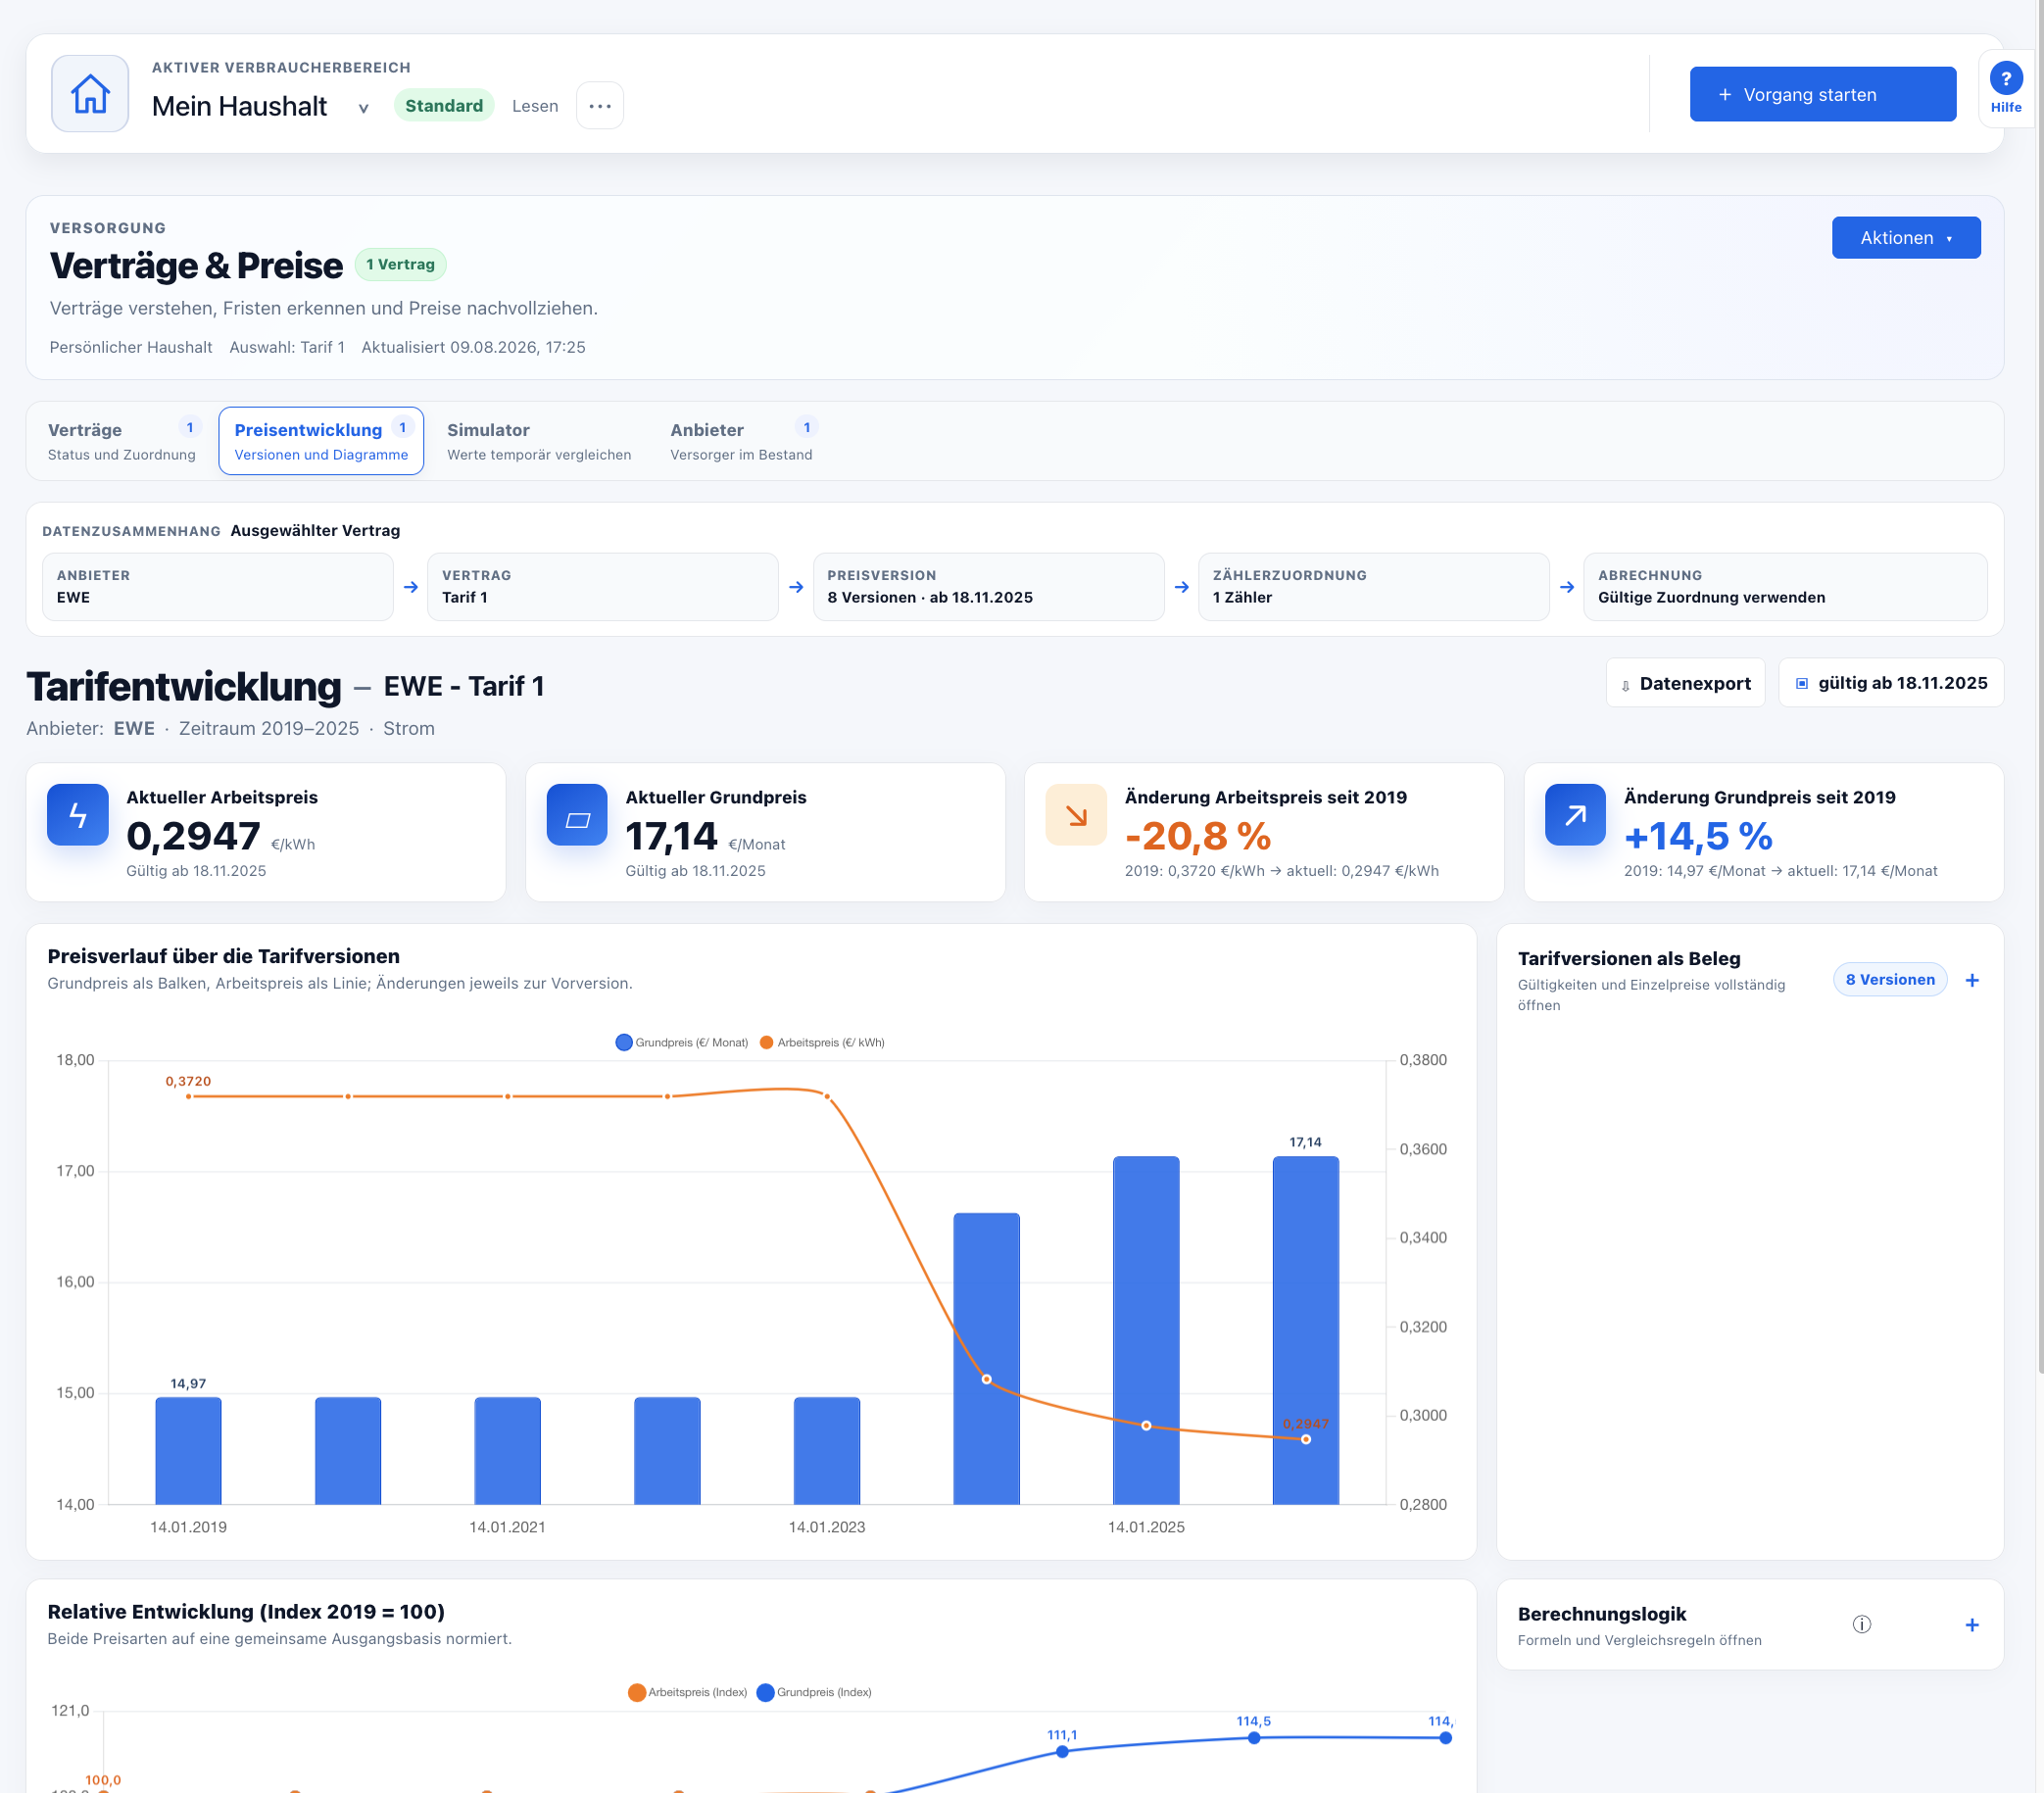The width and height of the screenshot is (2044, 1793).
Task: Click the orange downward arrow trend icon
Action: pyautogui.click(x=1076, y=815)
